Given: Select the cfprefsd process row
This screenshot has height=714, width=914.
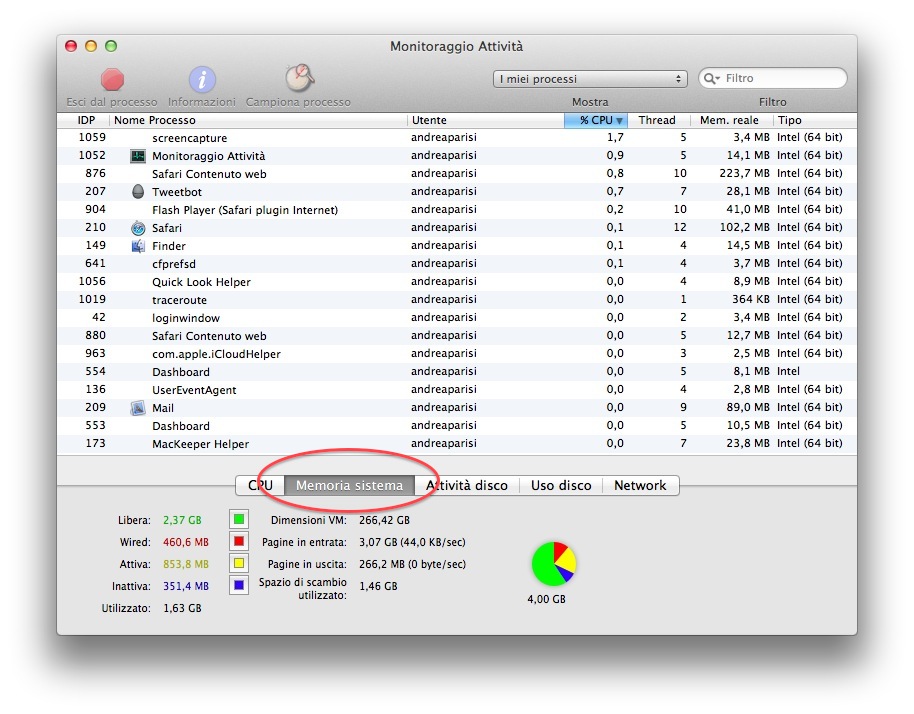Looking at the screenshot, I should 457,263.
